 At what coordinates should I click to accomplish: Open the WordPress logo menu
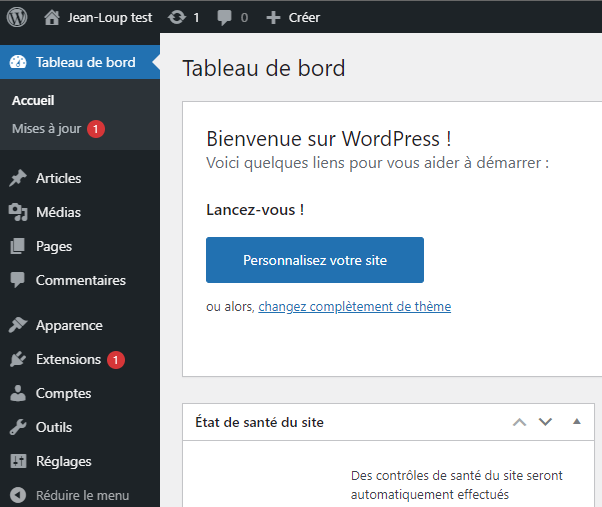click(17, 17)
